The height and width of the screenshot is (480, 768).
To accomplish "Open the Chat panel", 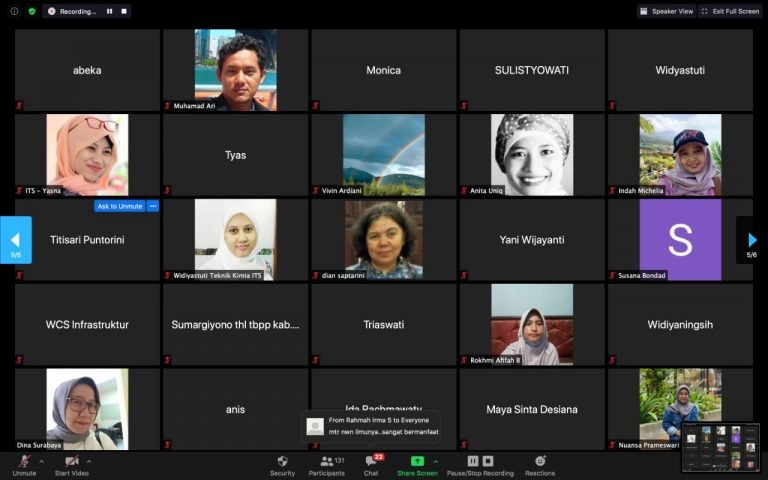I will pyautogui.click(x=371, y=461).
